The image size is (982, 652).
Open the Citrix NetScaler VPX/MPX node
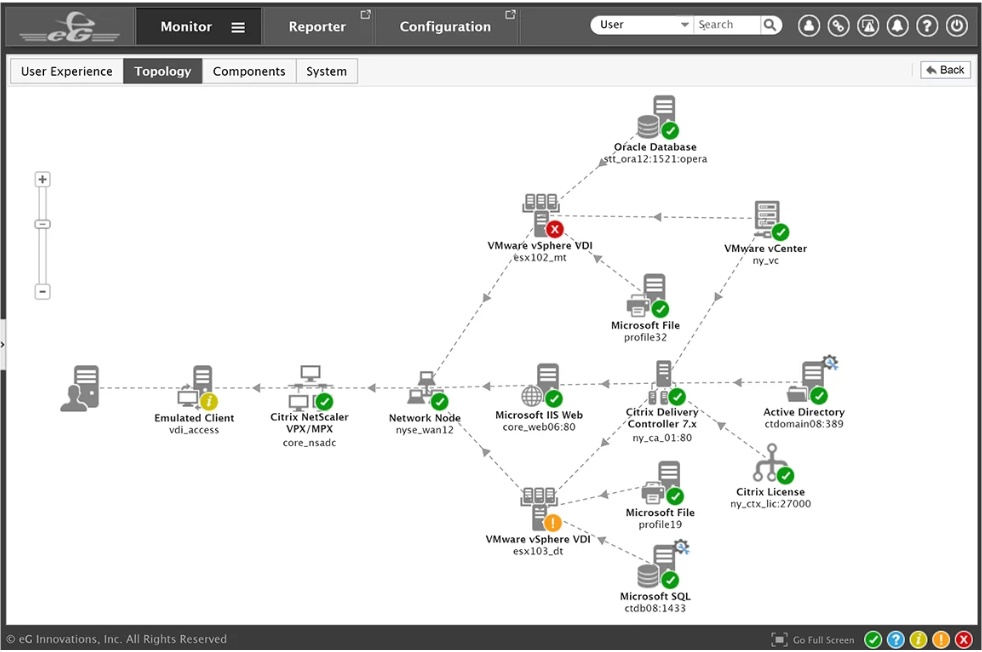310,388
